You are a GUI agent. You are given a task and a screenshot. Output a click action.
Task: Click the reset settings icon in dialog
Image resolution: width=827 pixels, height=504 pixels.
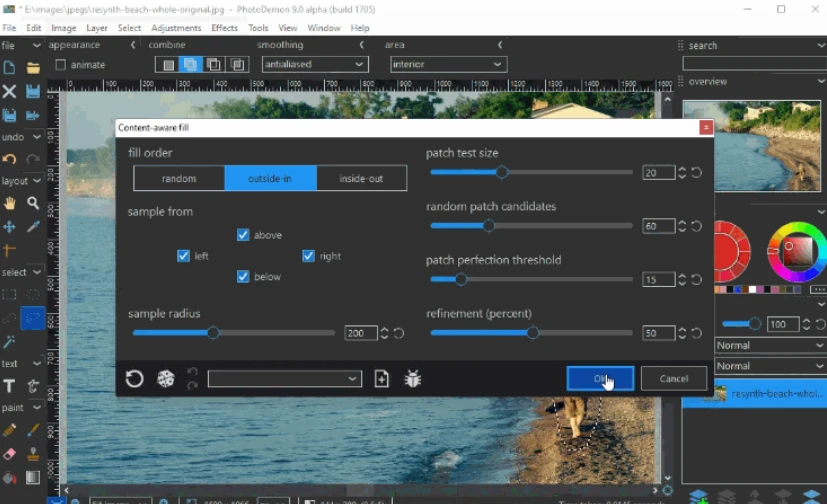(x=134, y=379)
